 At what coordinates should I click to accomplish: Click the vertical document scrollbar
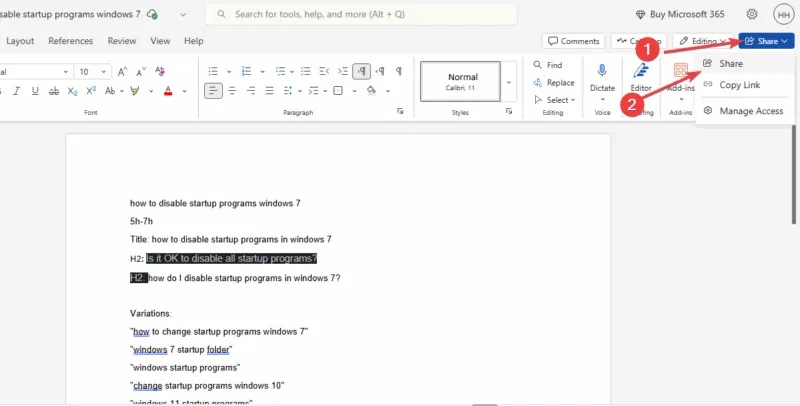tap(794, 173)
